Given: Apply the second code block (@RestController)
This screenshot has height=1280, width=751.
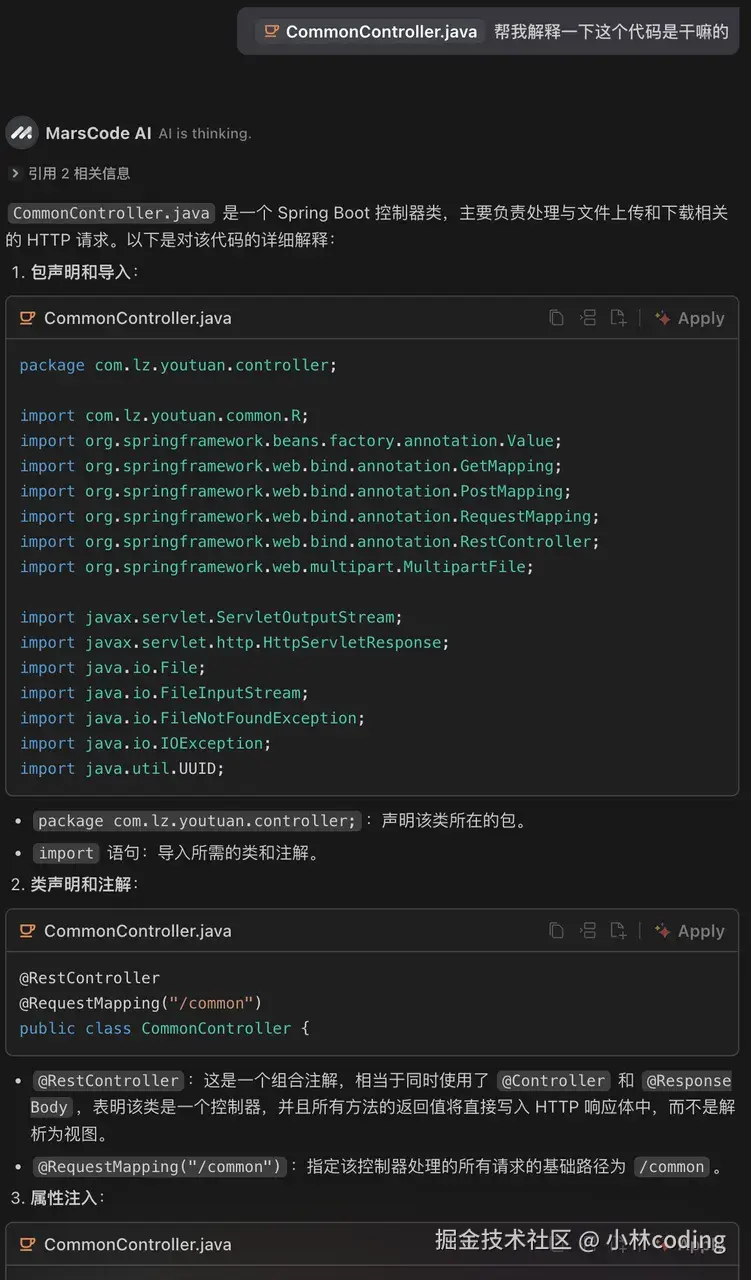Looking at the screenshot, I should 690,931.
